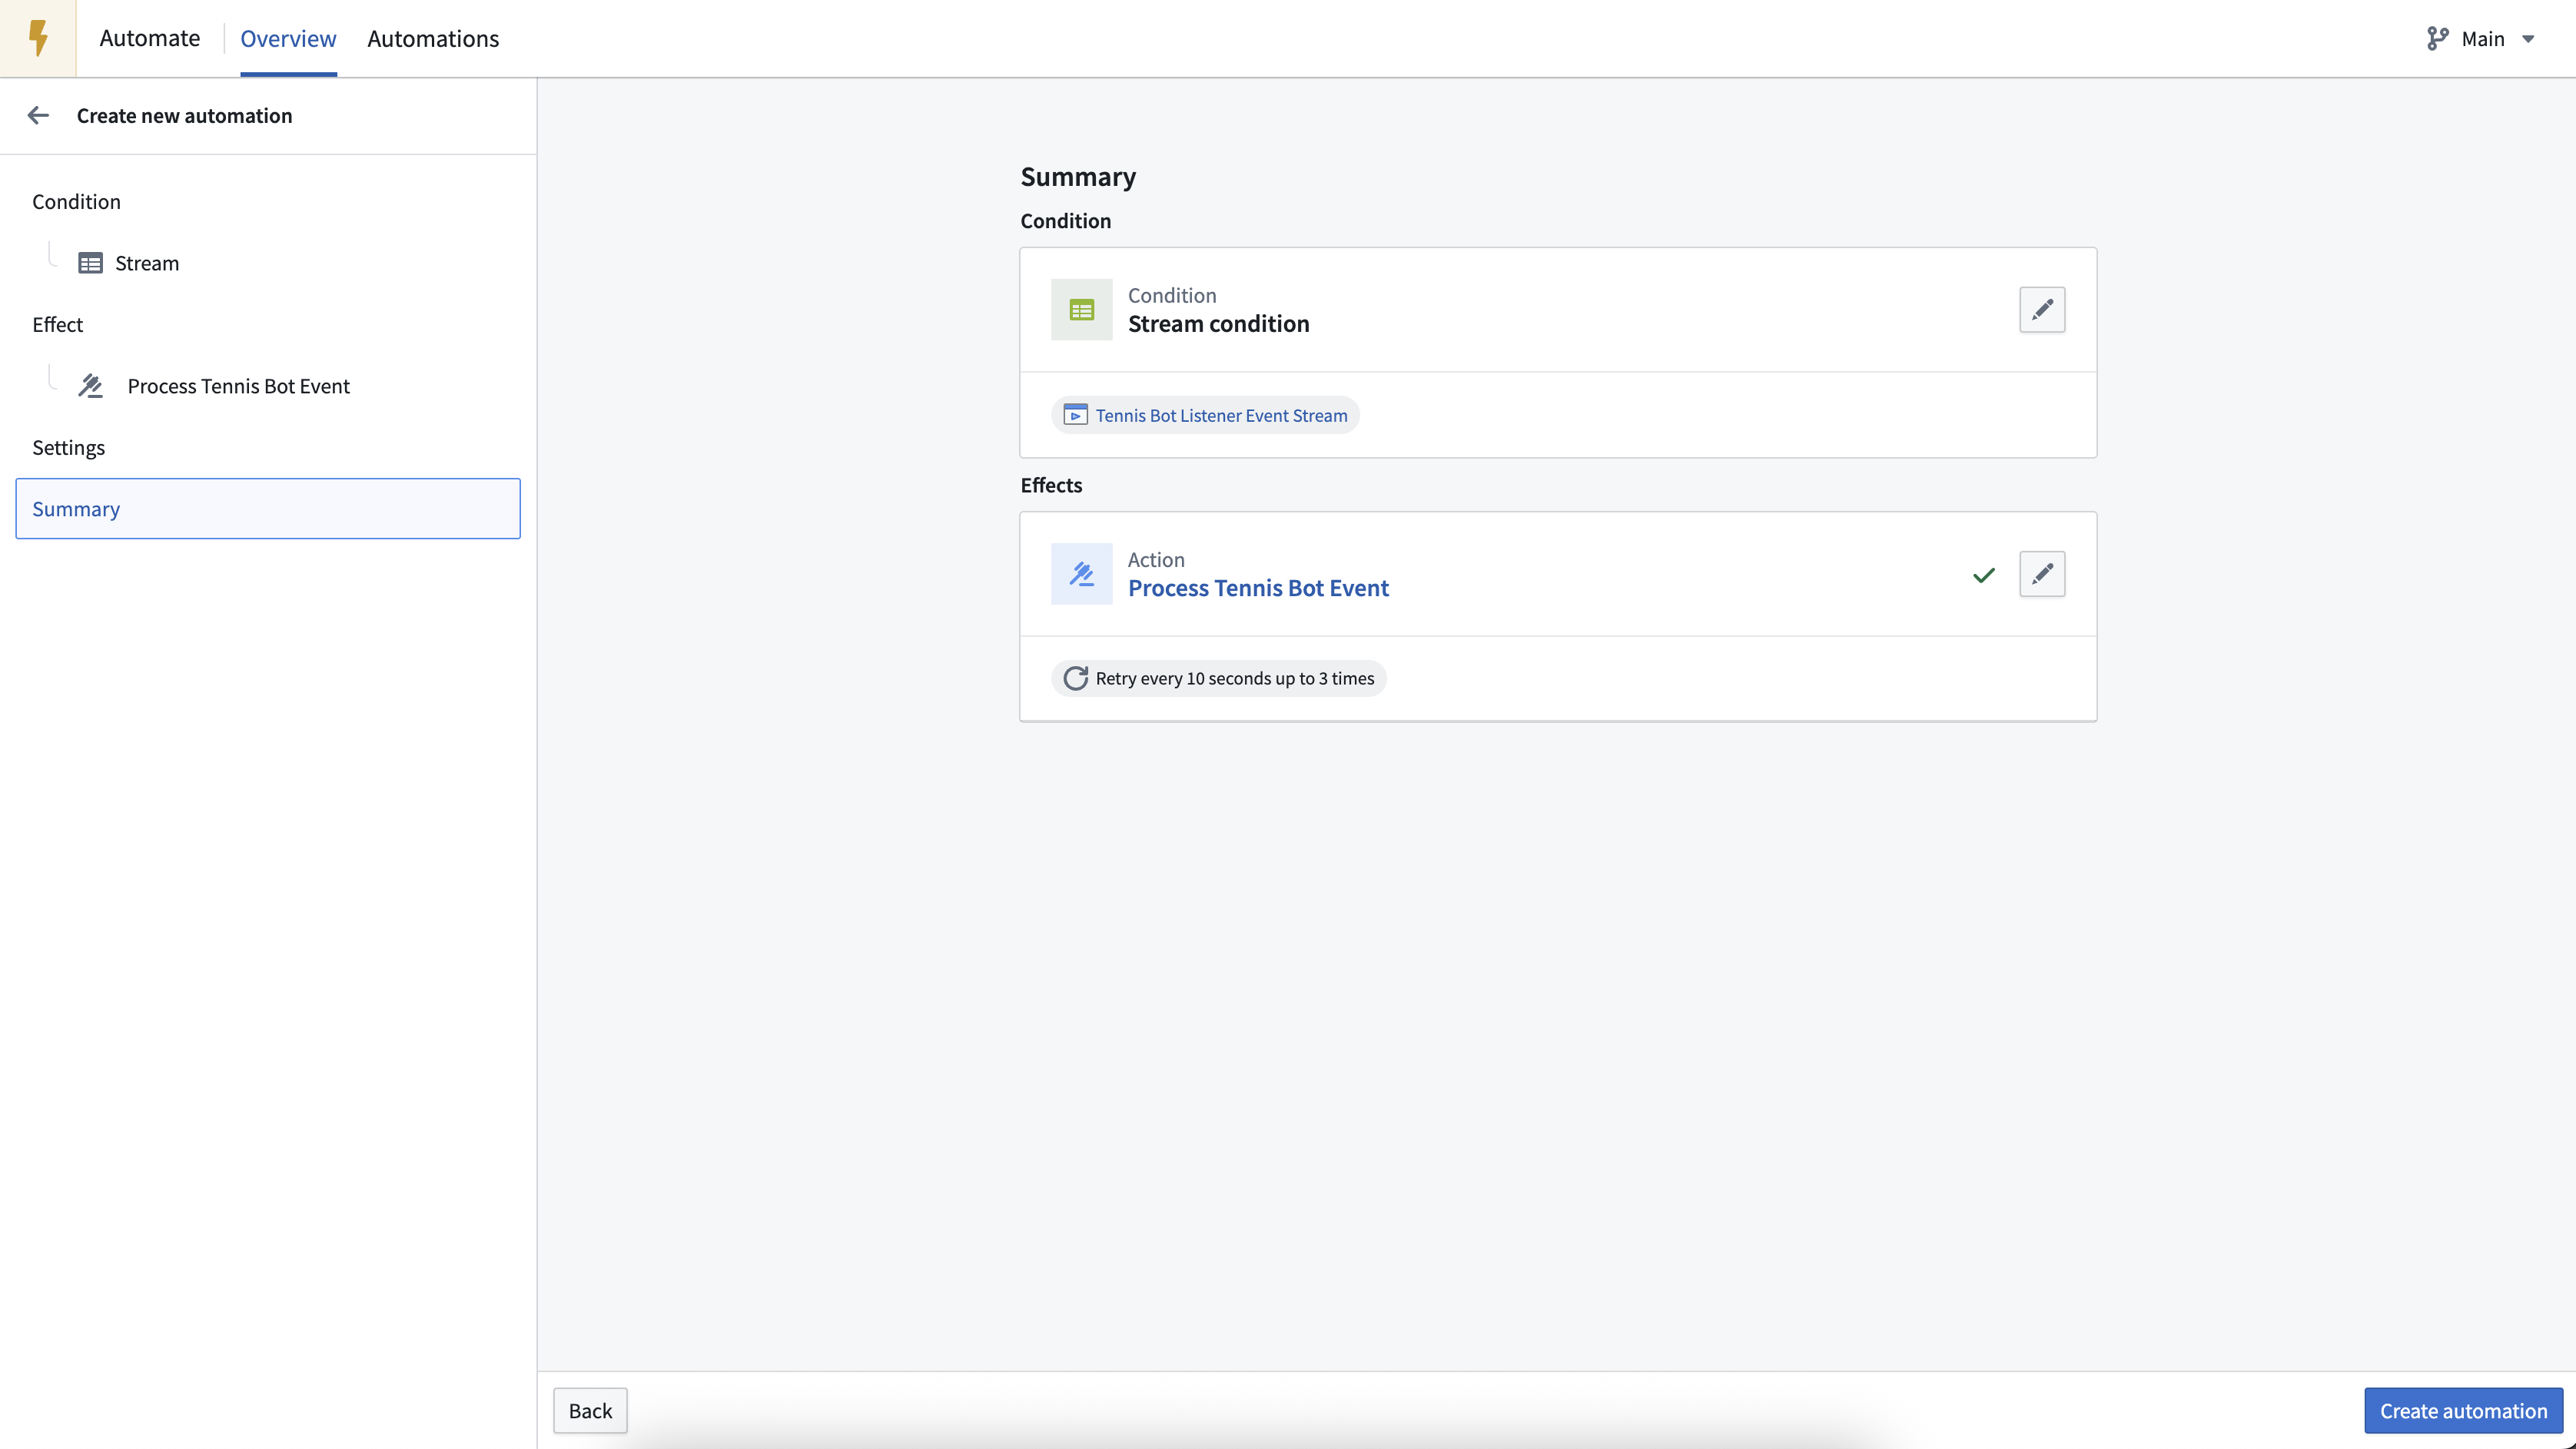This screenshot has height=1449, width=2576.
Task: Click the lightning bolt app logo
Action: (38, 38)
